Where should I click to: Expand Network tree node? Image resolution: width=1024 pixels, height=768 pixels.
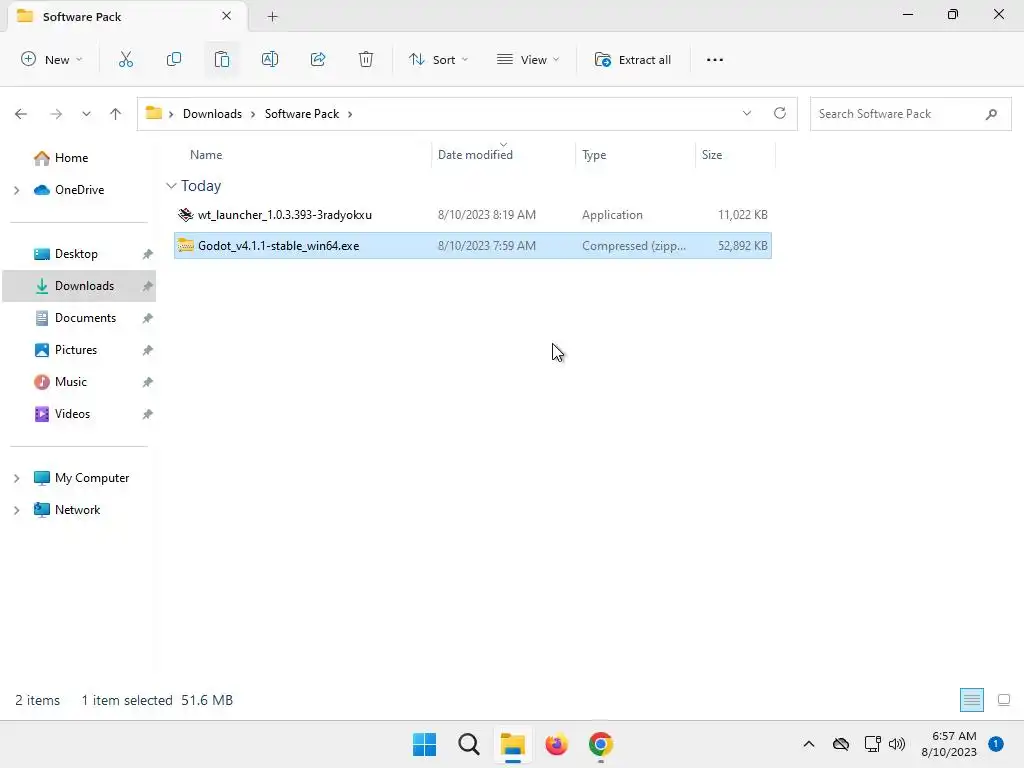[x=16, y=510]
